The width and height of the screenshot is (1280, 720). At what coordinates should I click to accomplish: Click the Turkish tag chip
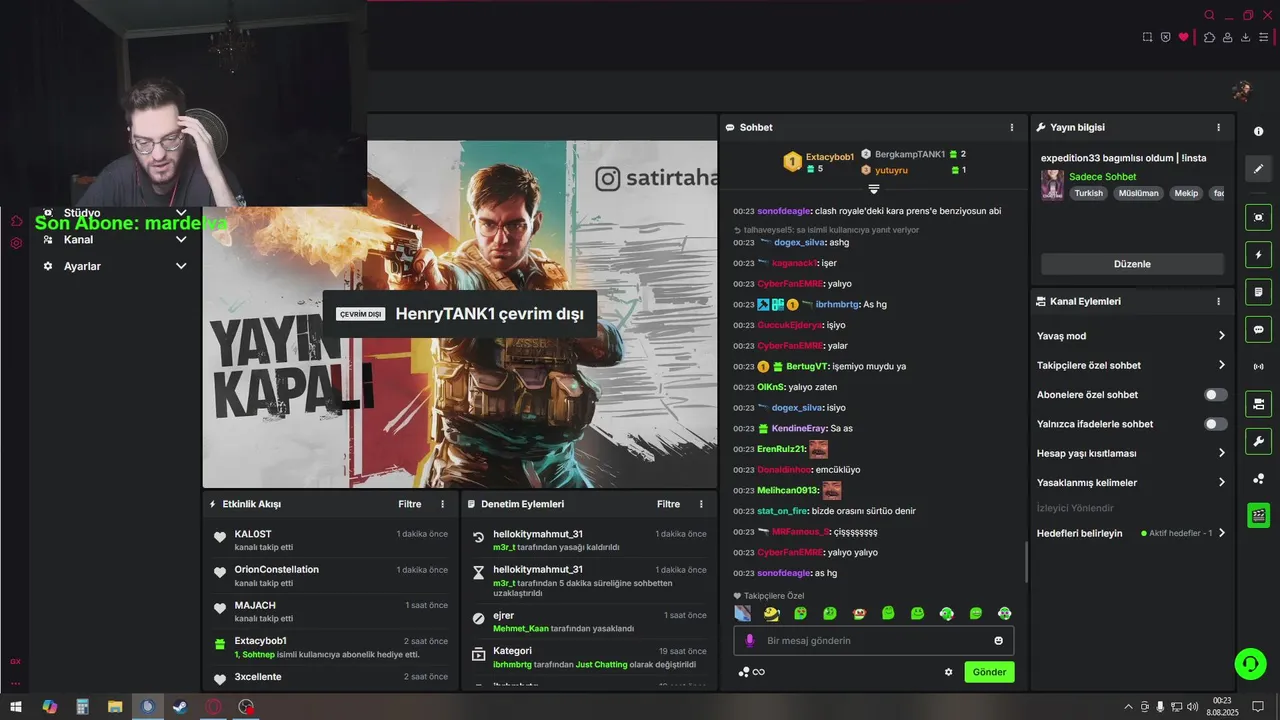click(1088, 193)
